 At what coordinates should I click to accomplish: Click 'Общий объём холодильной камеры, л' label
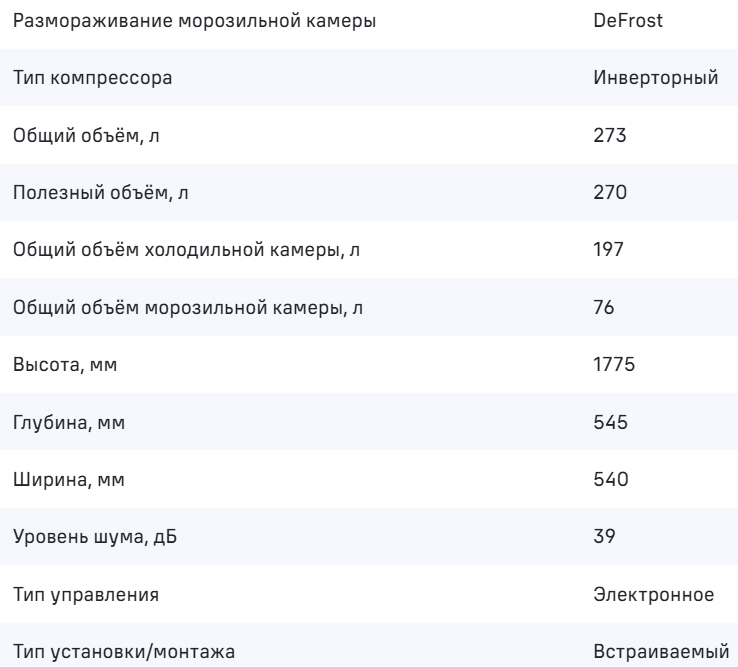click(187, 251)
